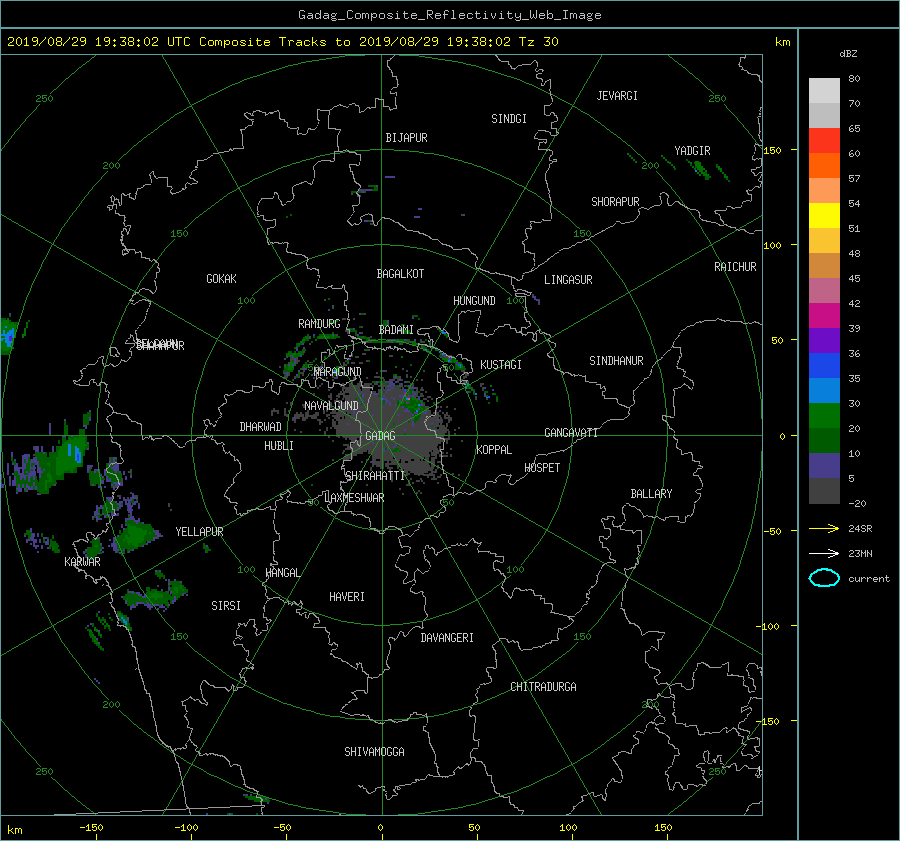Click the dark gray -20 dBZ legend swatch
This screenshot has height=841, width=900.
[x=824, y=491]
